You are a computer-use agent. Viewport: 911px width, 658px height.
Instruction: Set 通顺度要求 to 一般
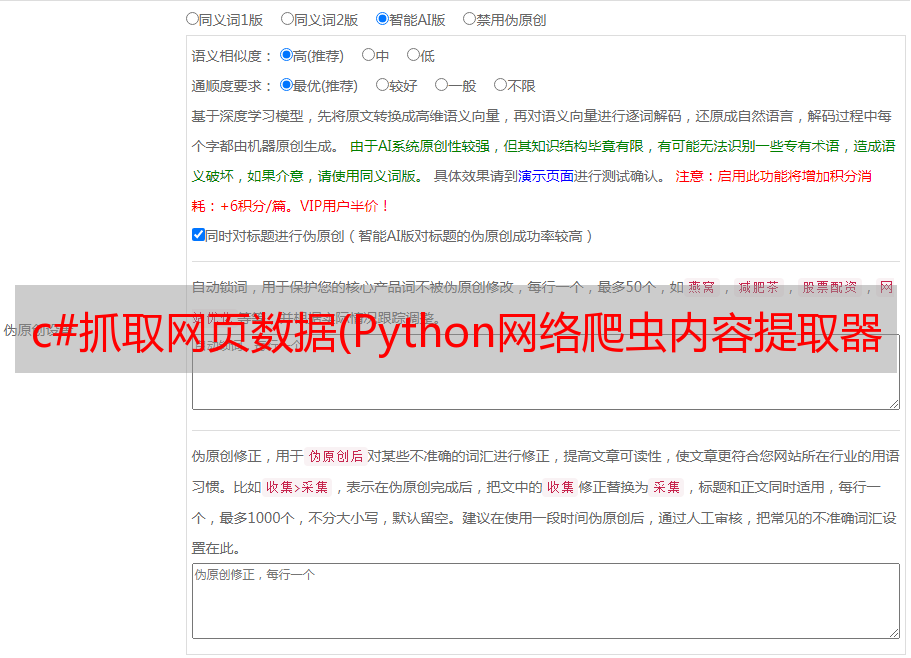coord(442,85)
